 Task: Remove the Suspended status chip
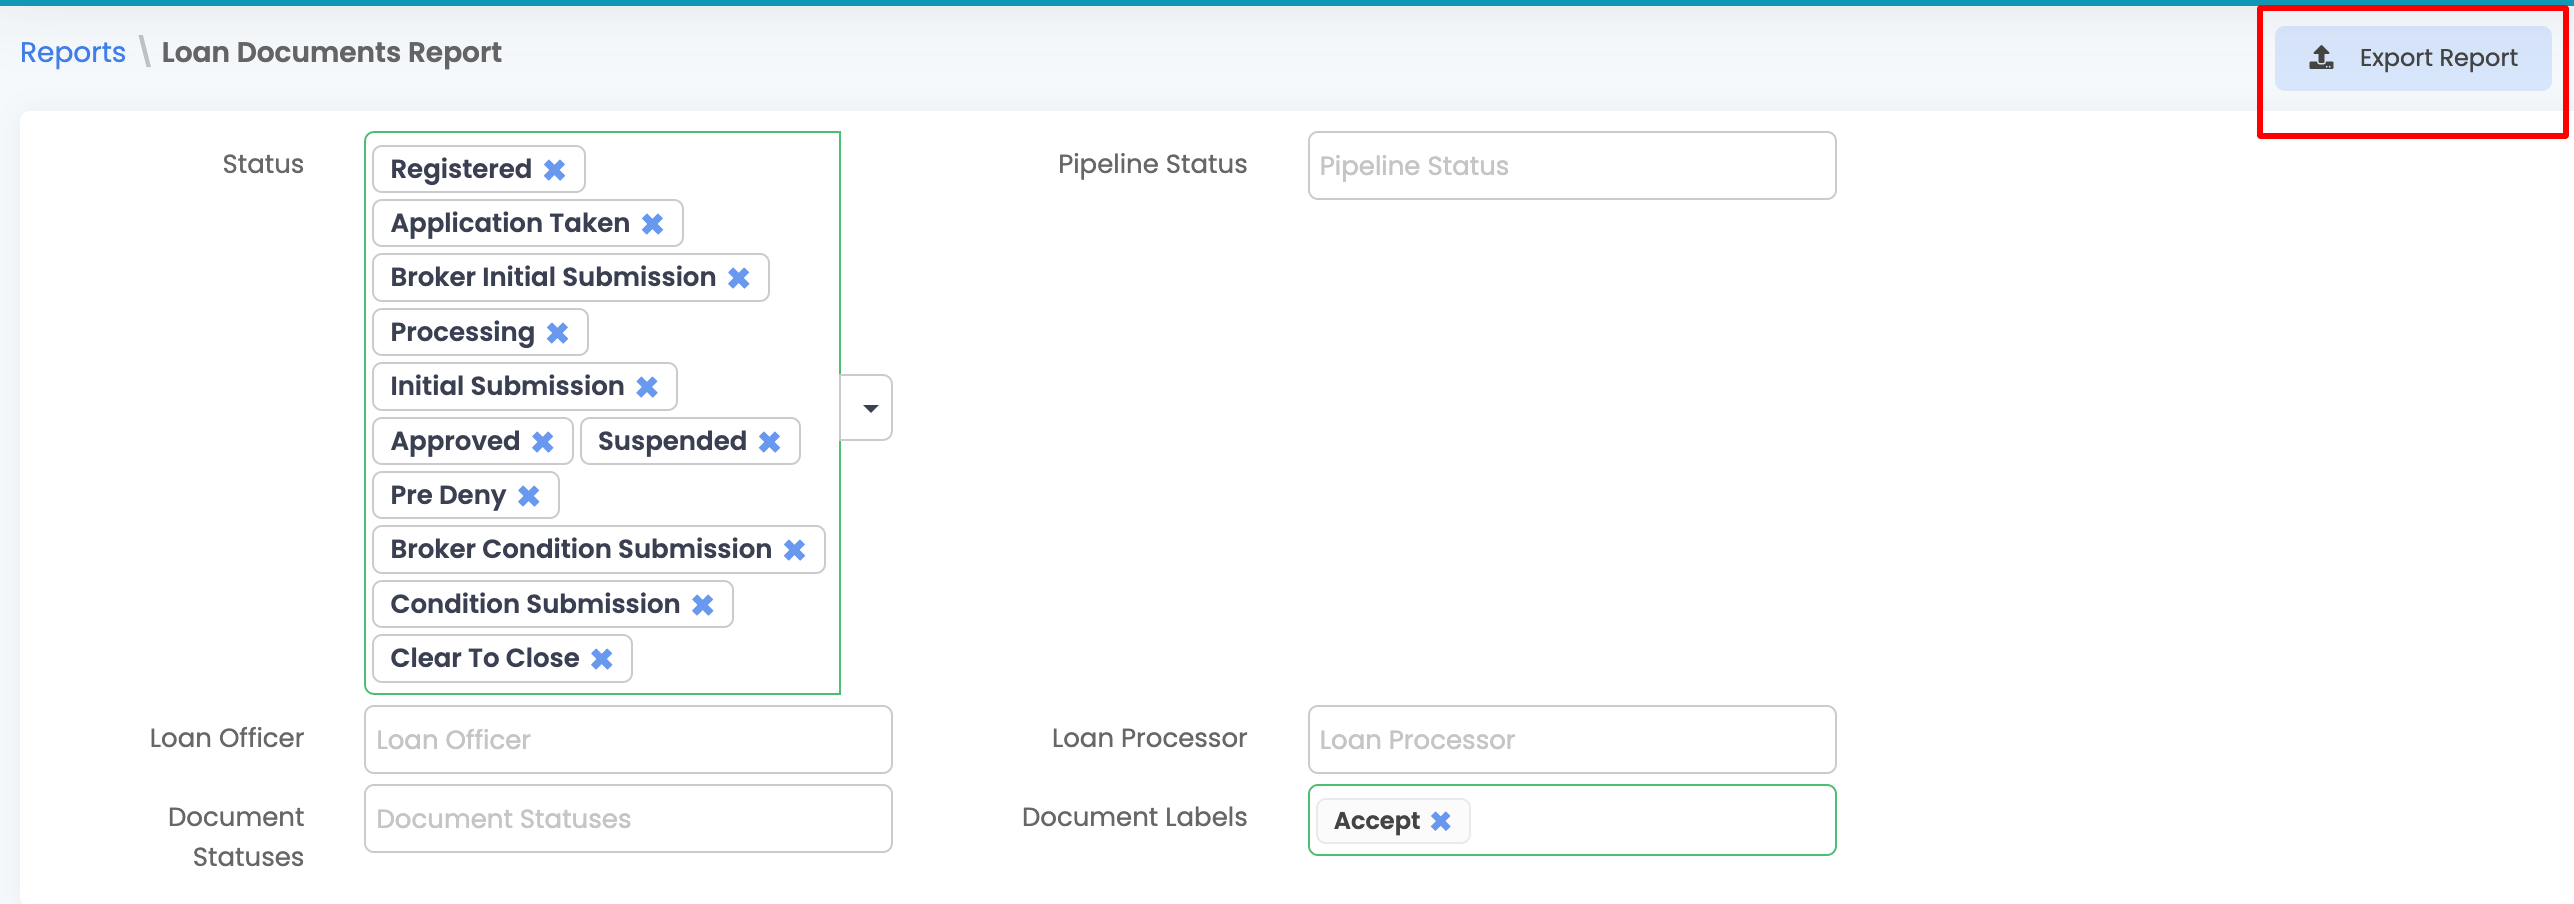(x=770, y=440)
